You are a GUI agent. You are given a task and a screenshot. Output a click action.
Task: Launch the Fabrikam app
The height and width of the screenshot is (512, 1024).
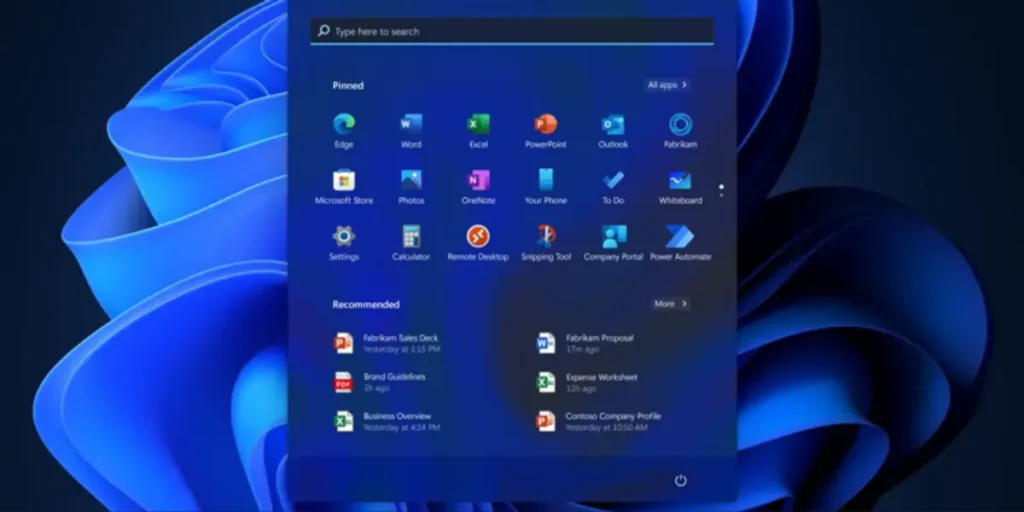point(680,131)
